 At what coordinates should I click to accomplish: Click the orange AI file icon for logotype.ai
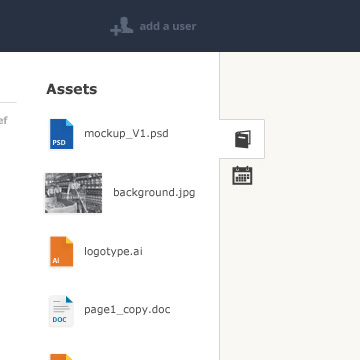61,251
